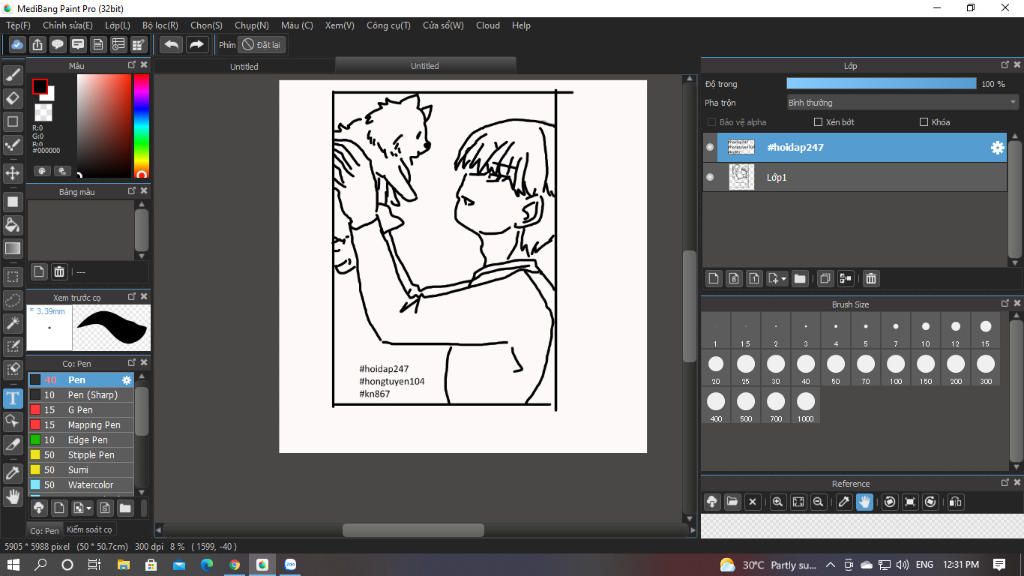
Task: Open the add-brush dropdown in brush panel
Action: pos(89,508)
